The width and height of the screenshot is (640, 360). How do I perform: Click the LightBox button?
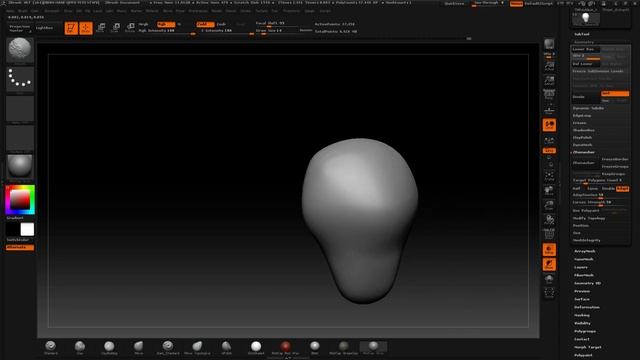[x=44, y=28]
